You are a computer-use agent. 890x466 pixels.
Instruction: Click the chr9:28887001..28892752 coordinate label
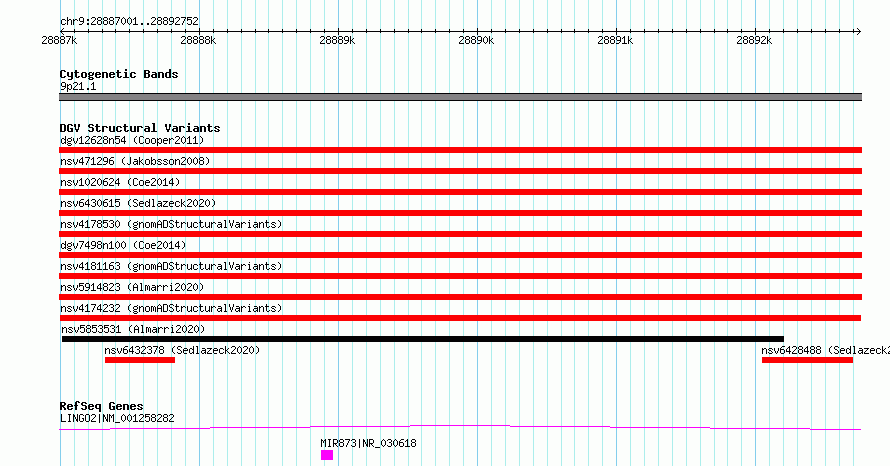click(129, 21)
